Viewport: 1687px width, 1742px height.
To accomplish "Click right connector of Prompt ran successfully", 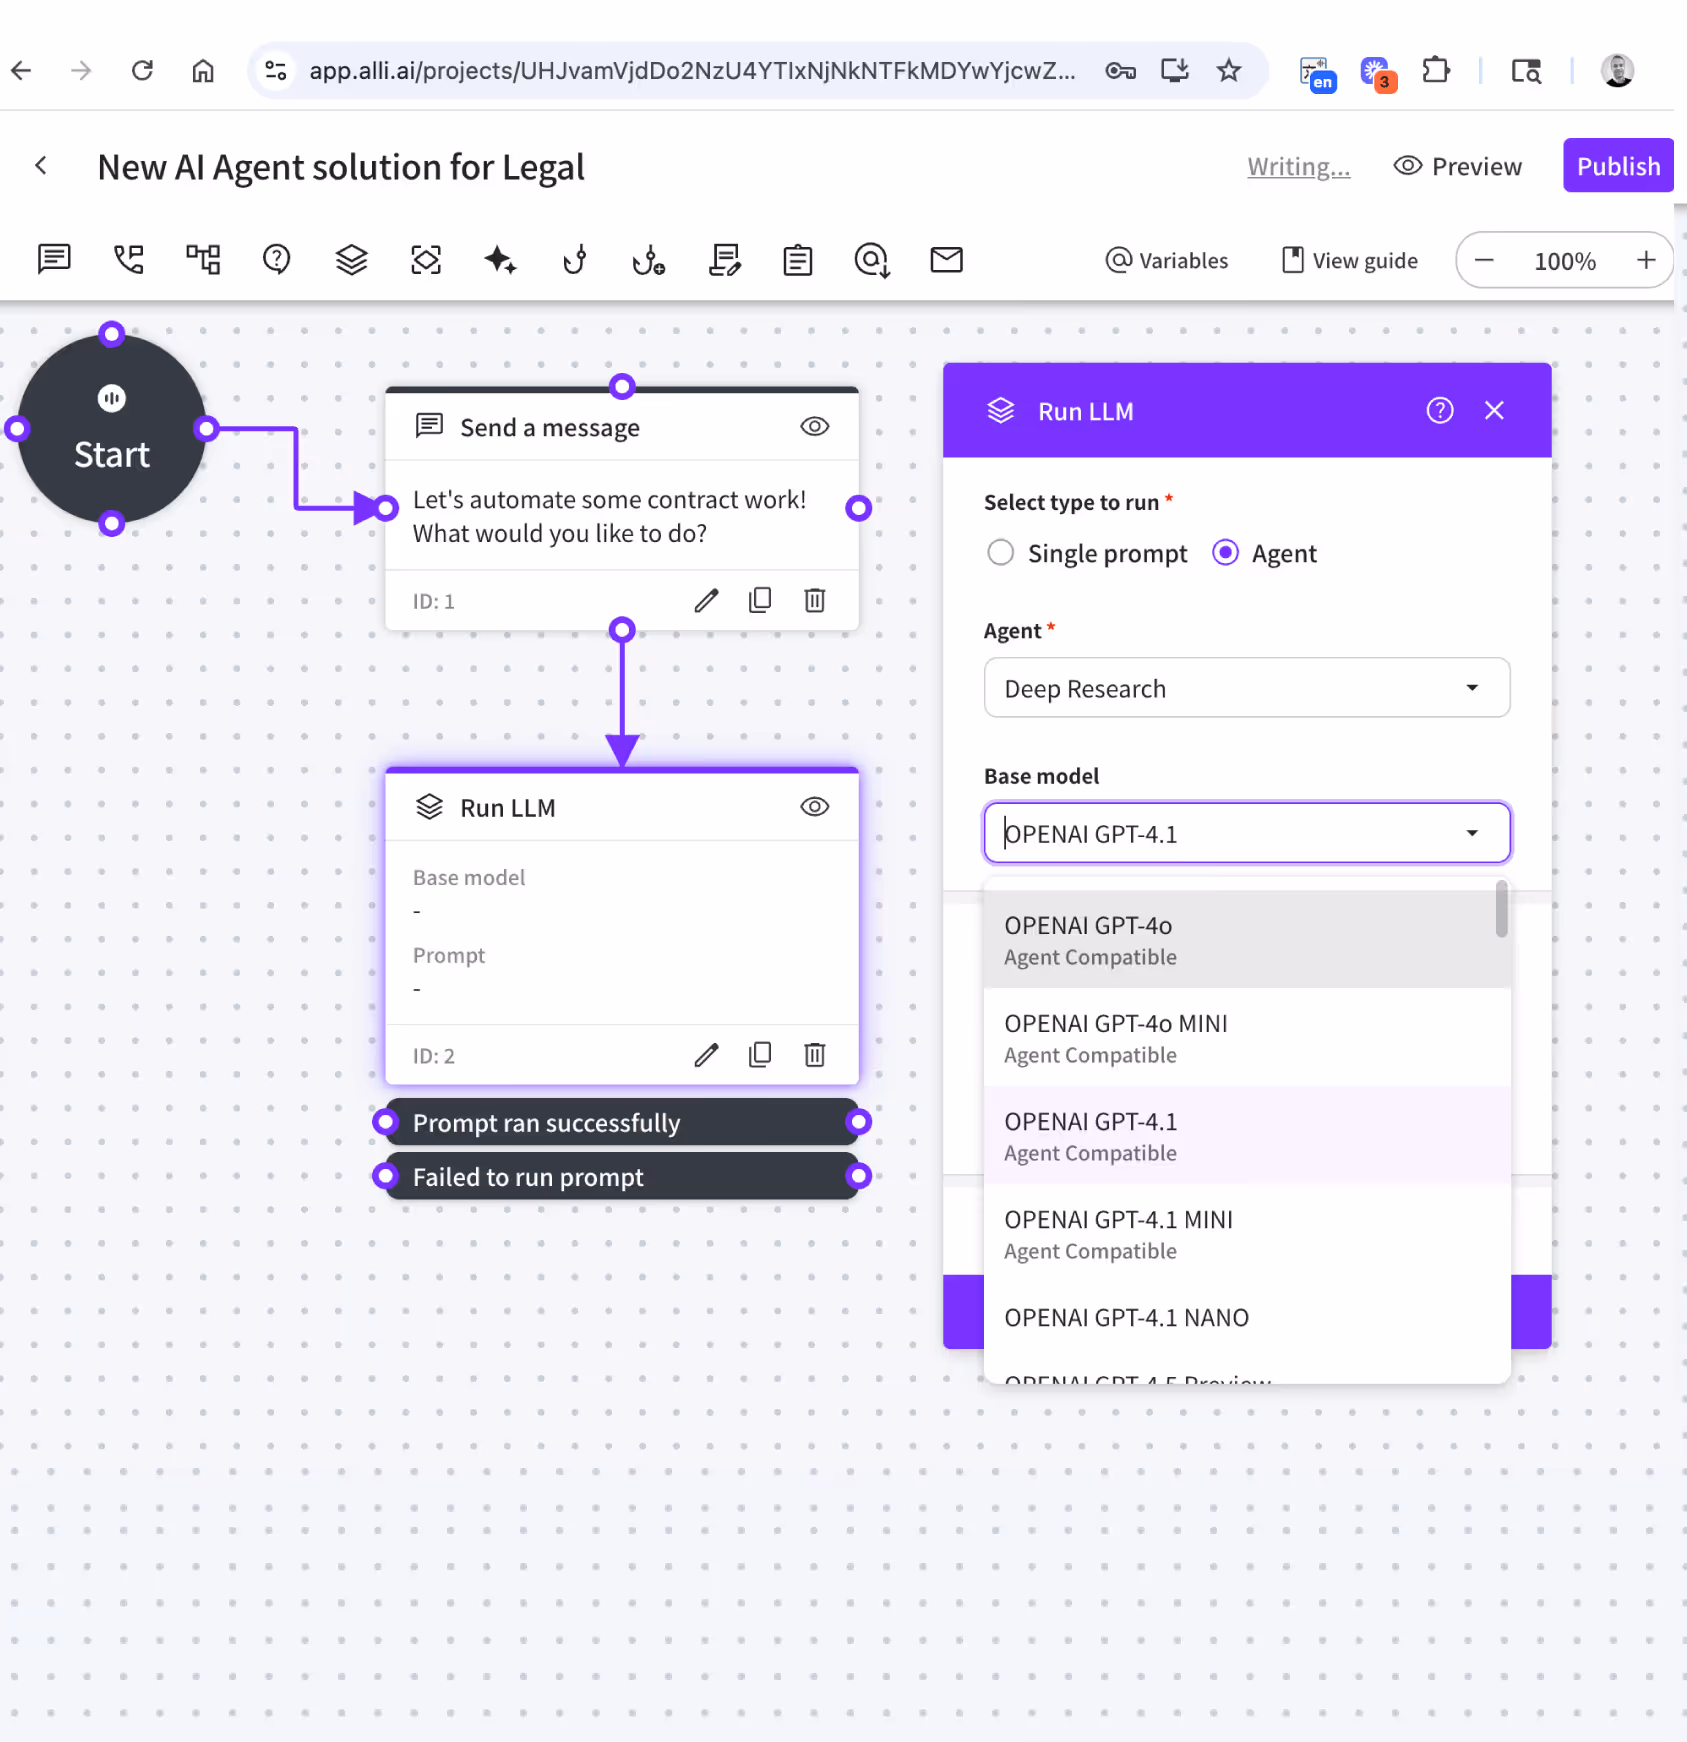I will 858,1122.
